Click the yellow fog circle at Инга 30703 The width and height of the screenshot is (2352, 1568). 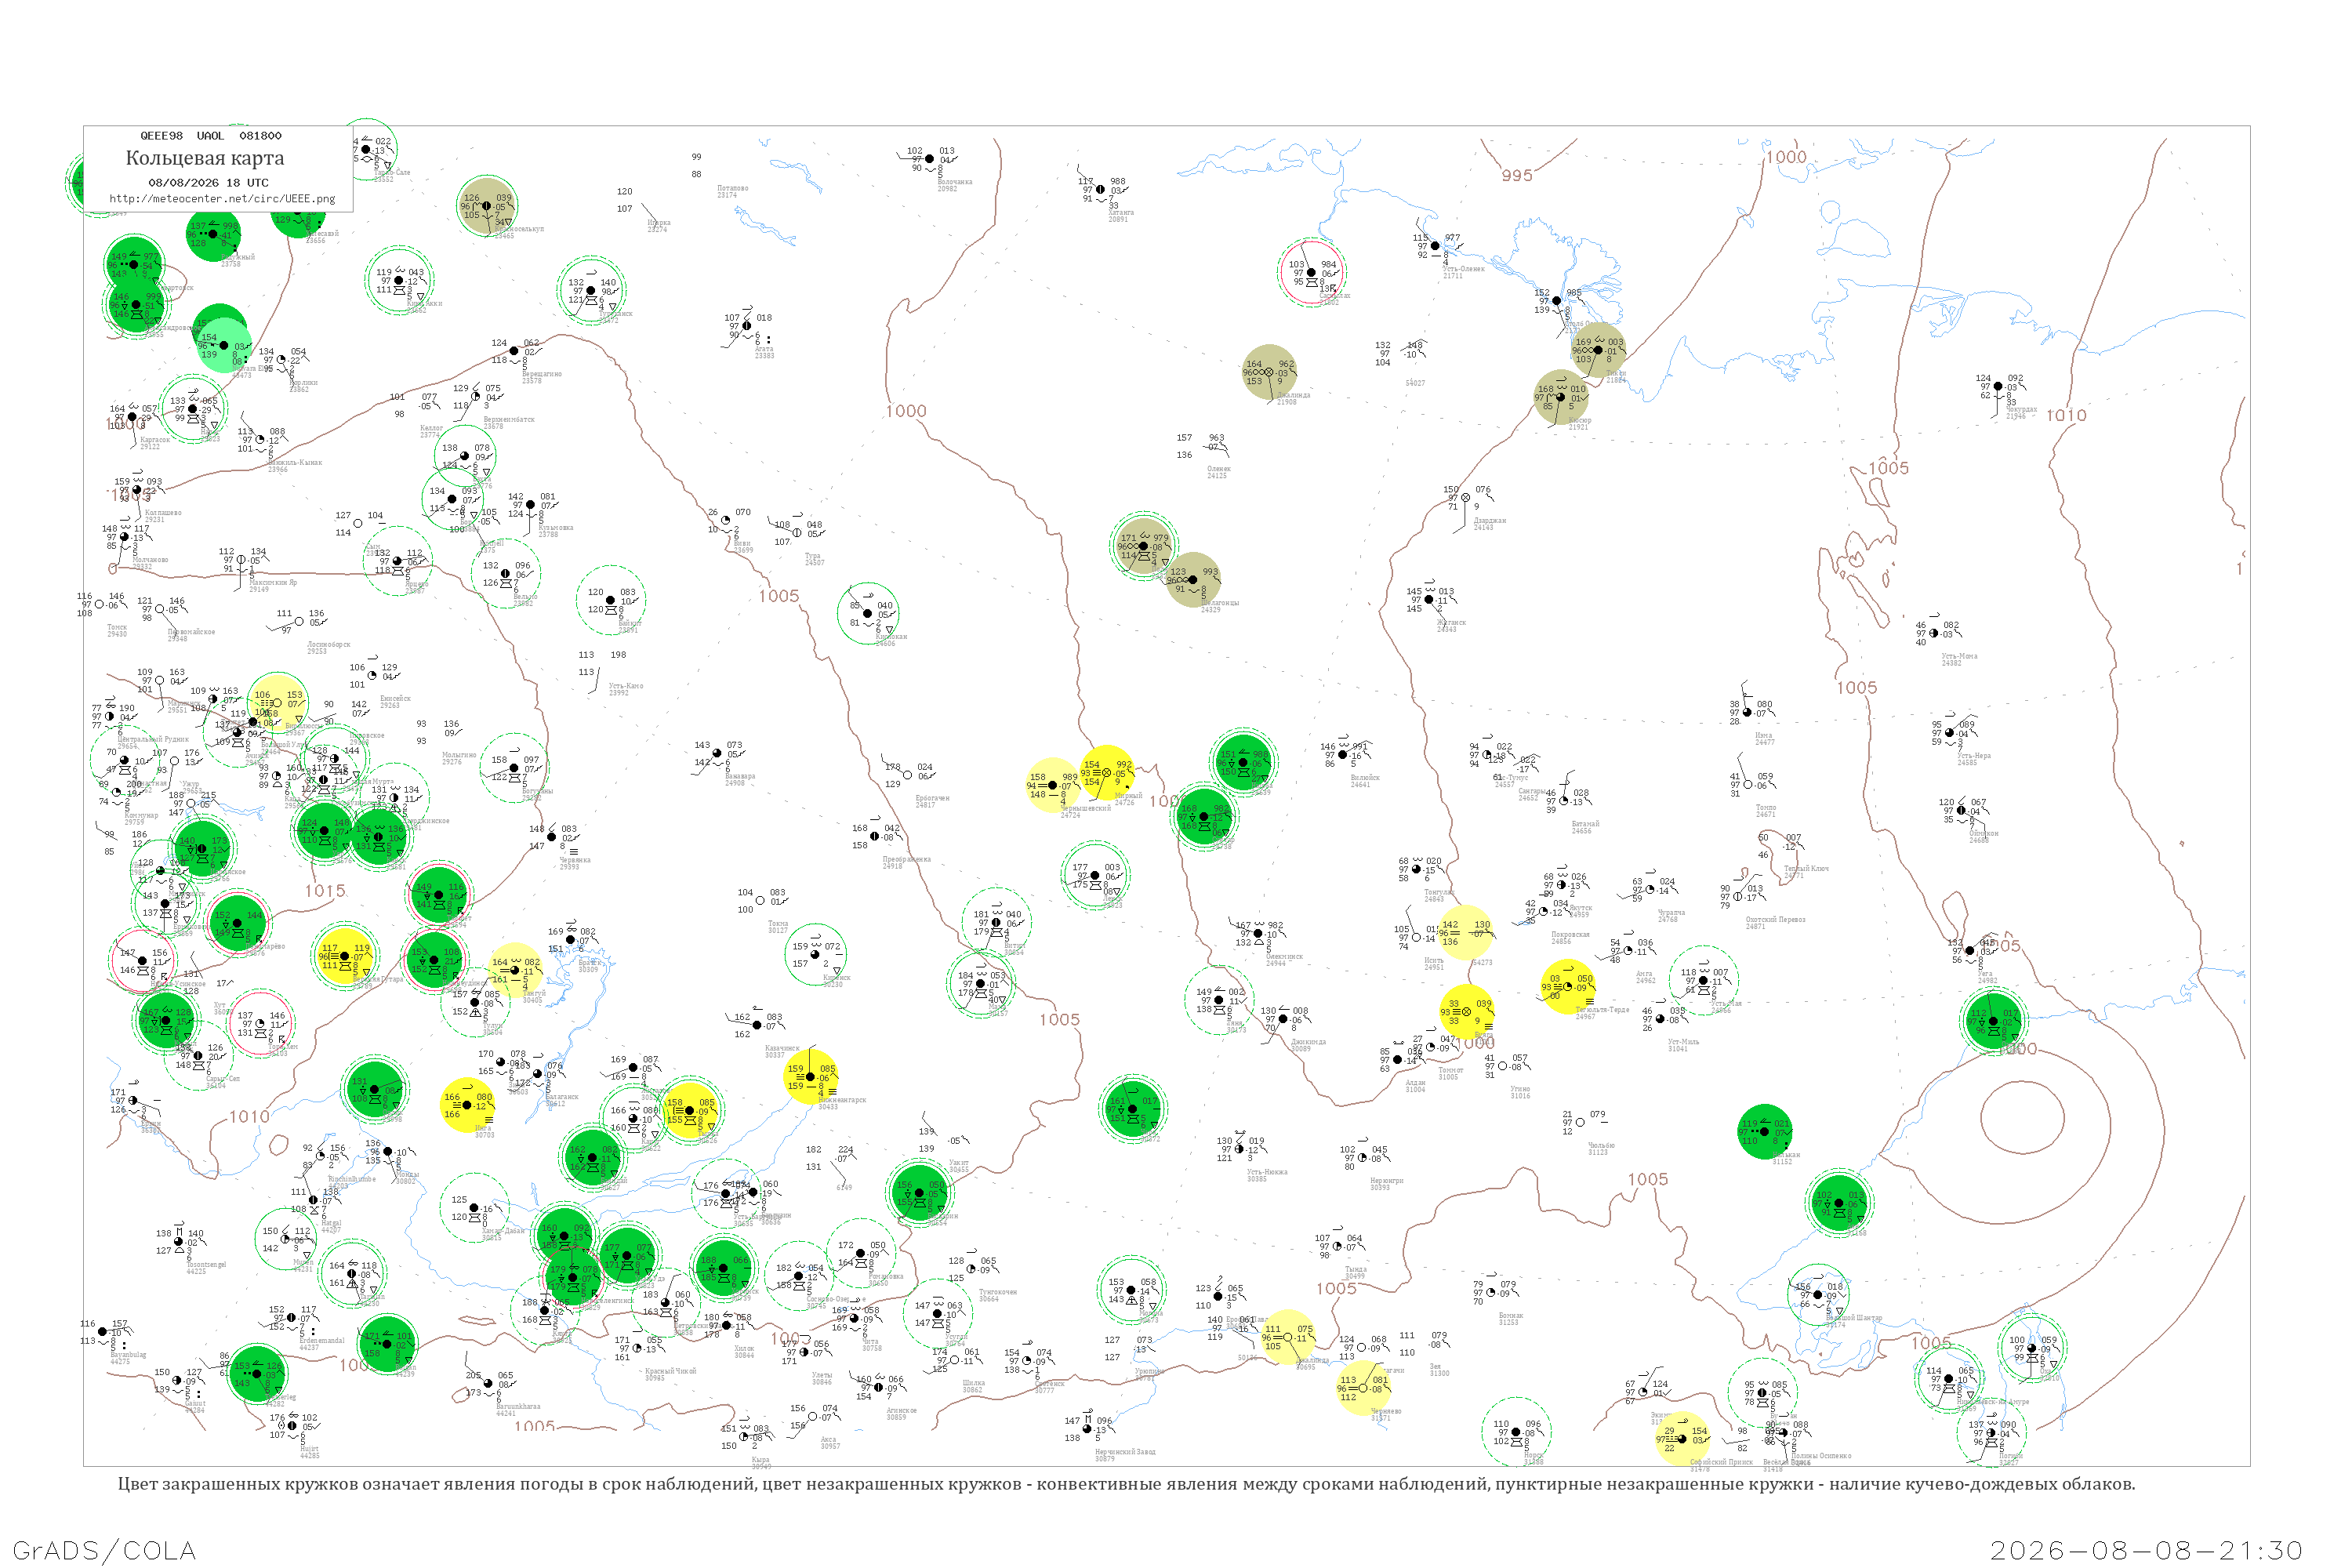coord(468,1105)
